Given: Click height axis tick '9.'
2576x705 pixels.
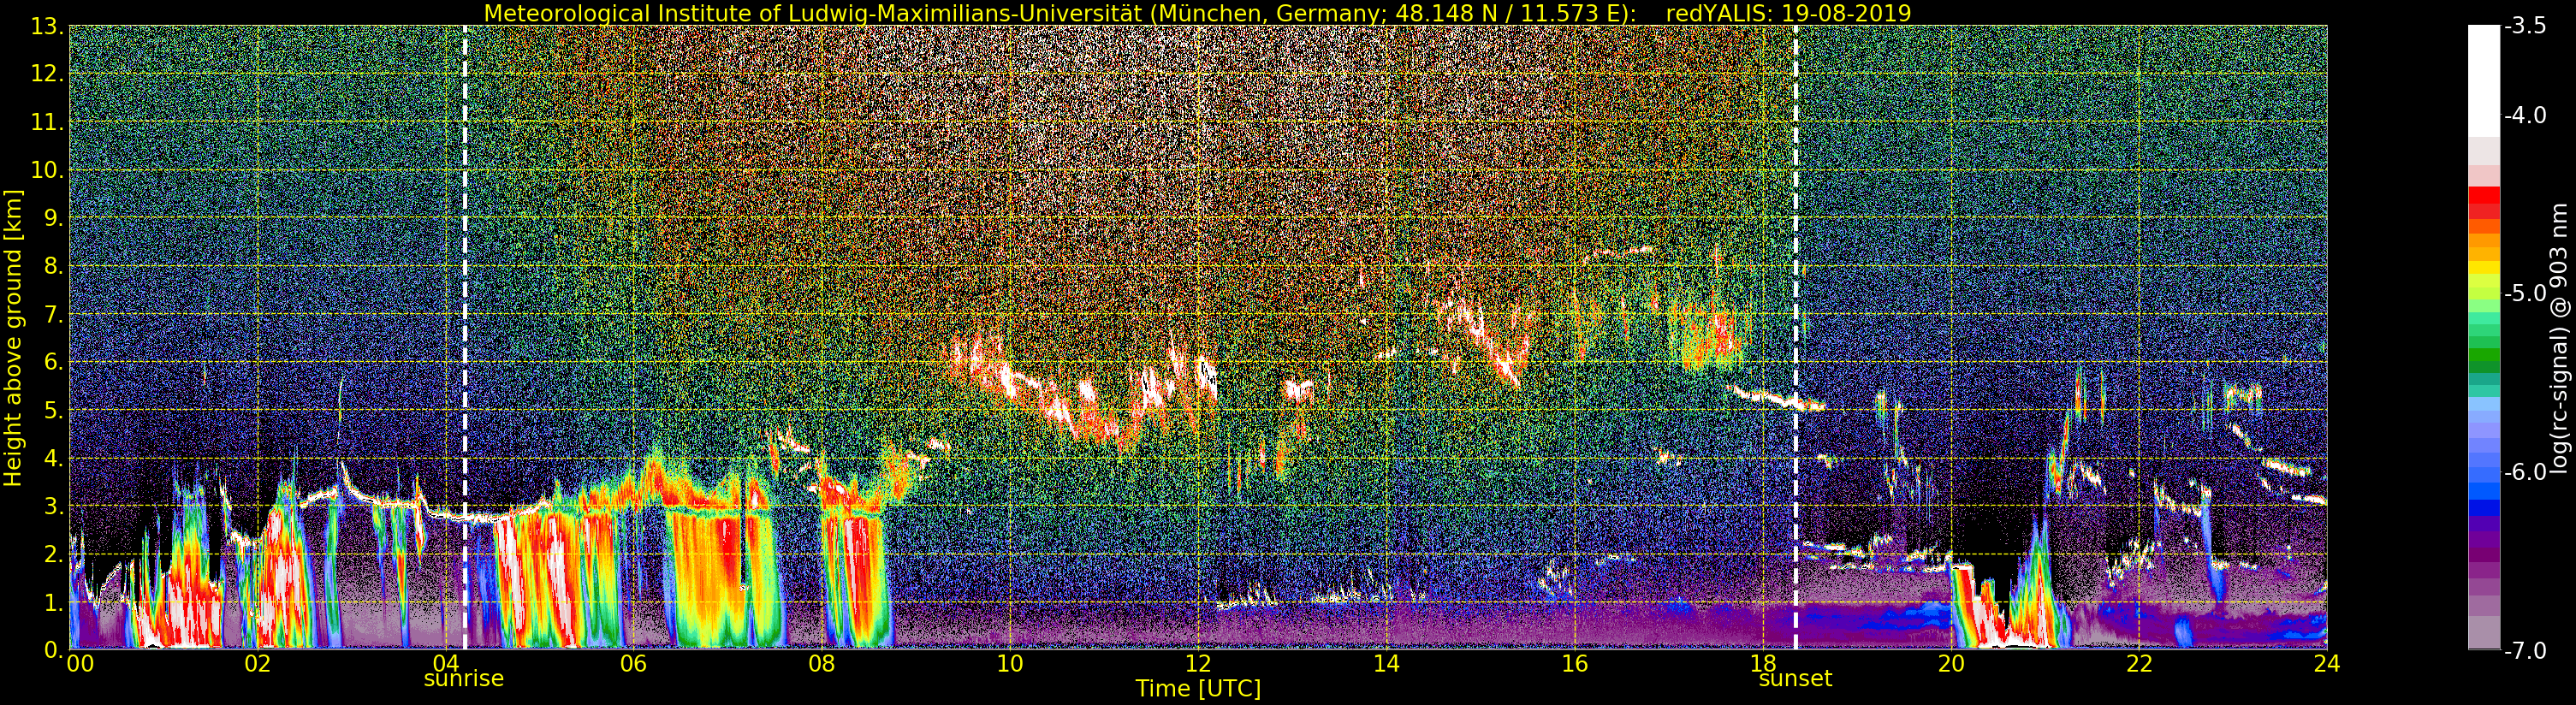Looking at the screenshot, I should [52, 219].
